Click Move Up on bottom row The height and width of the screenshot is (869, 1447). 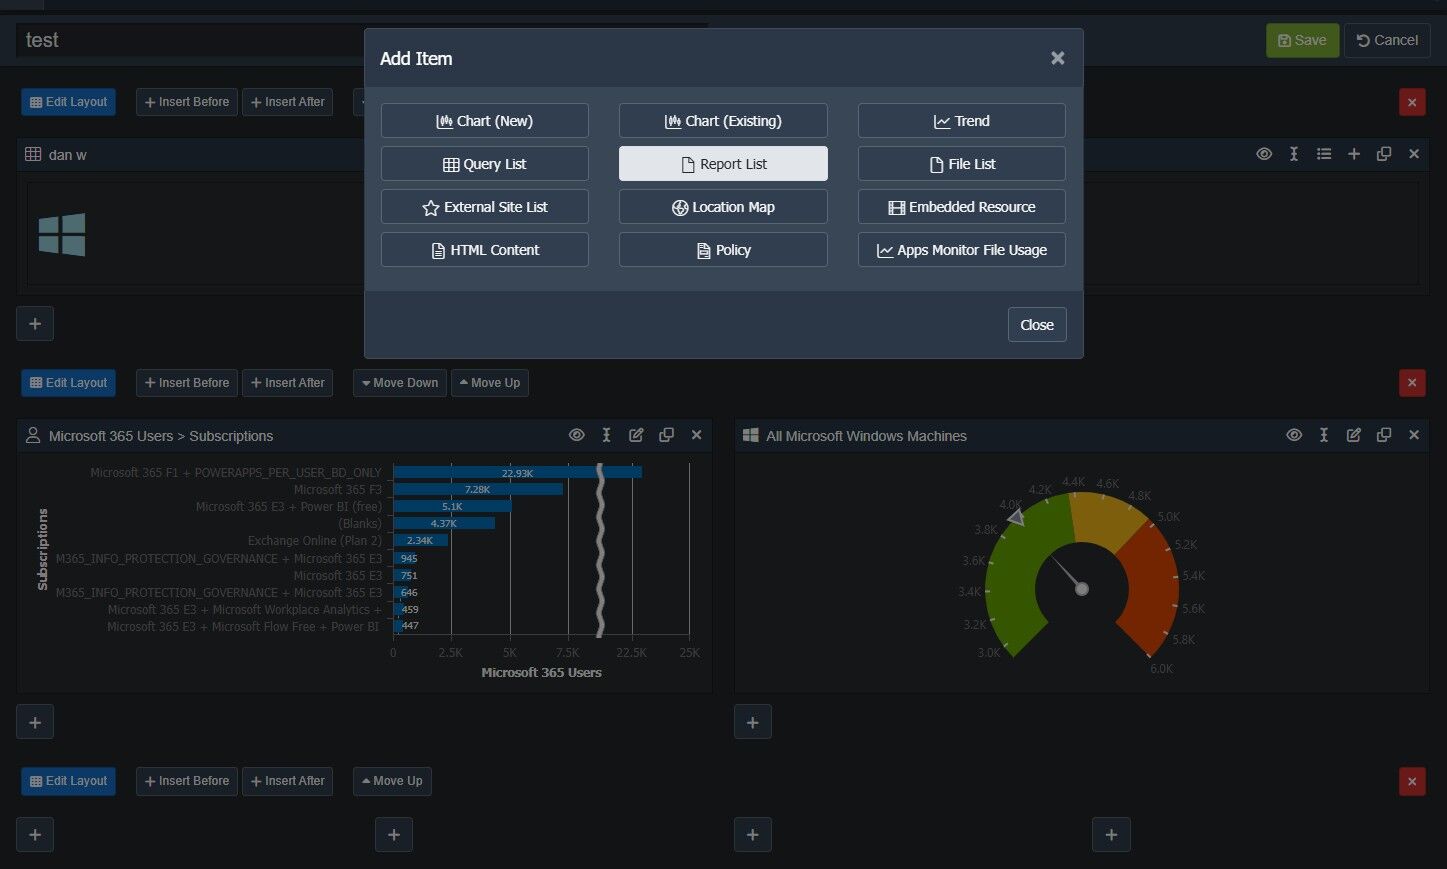(392, 781)
